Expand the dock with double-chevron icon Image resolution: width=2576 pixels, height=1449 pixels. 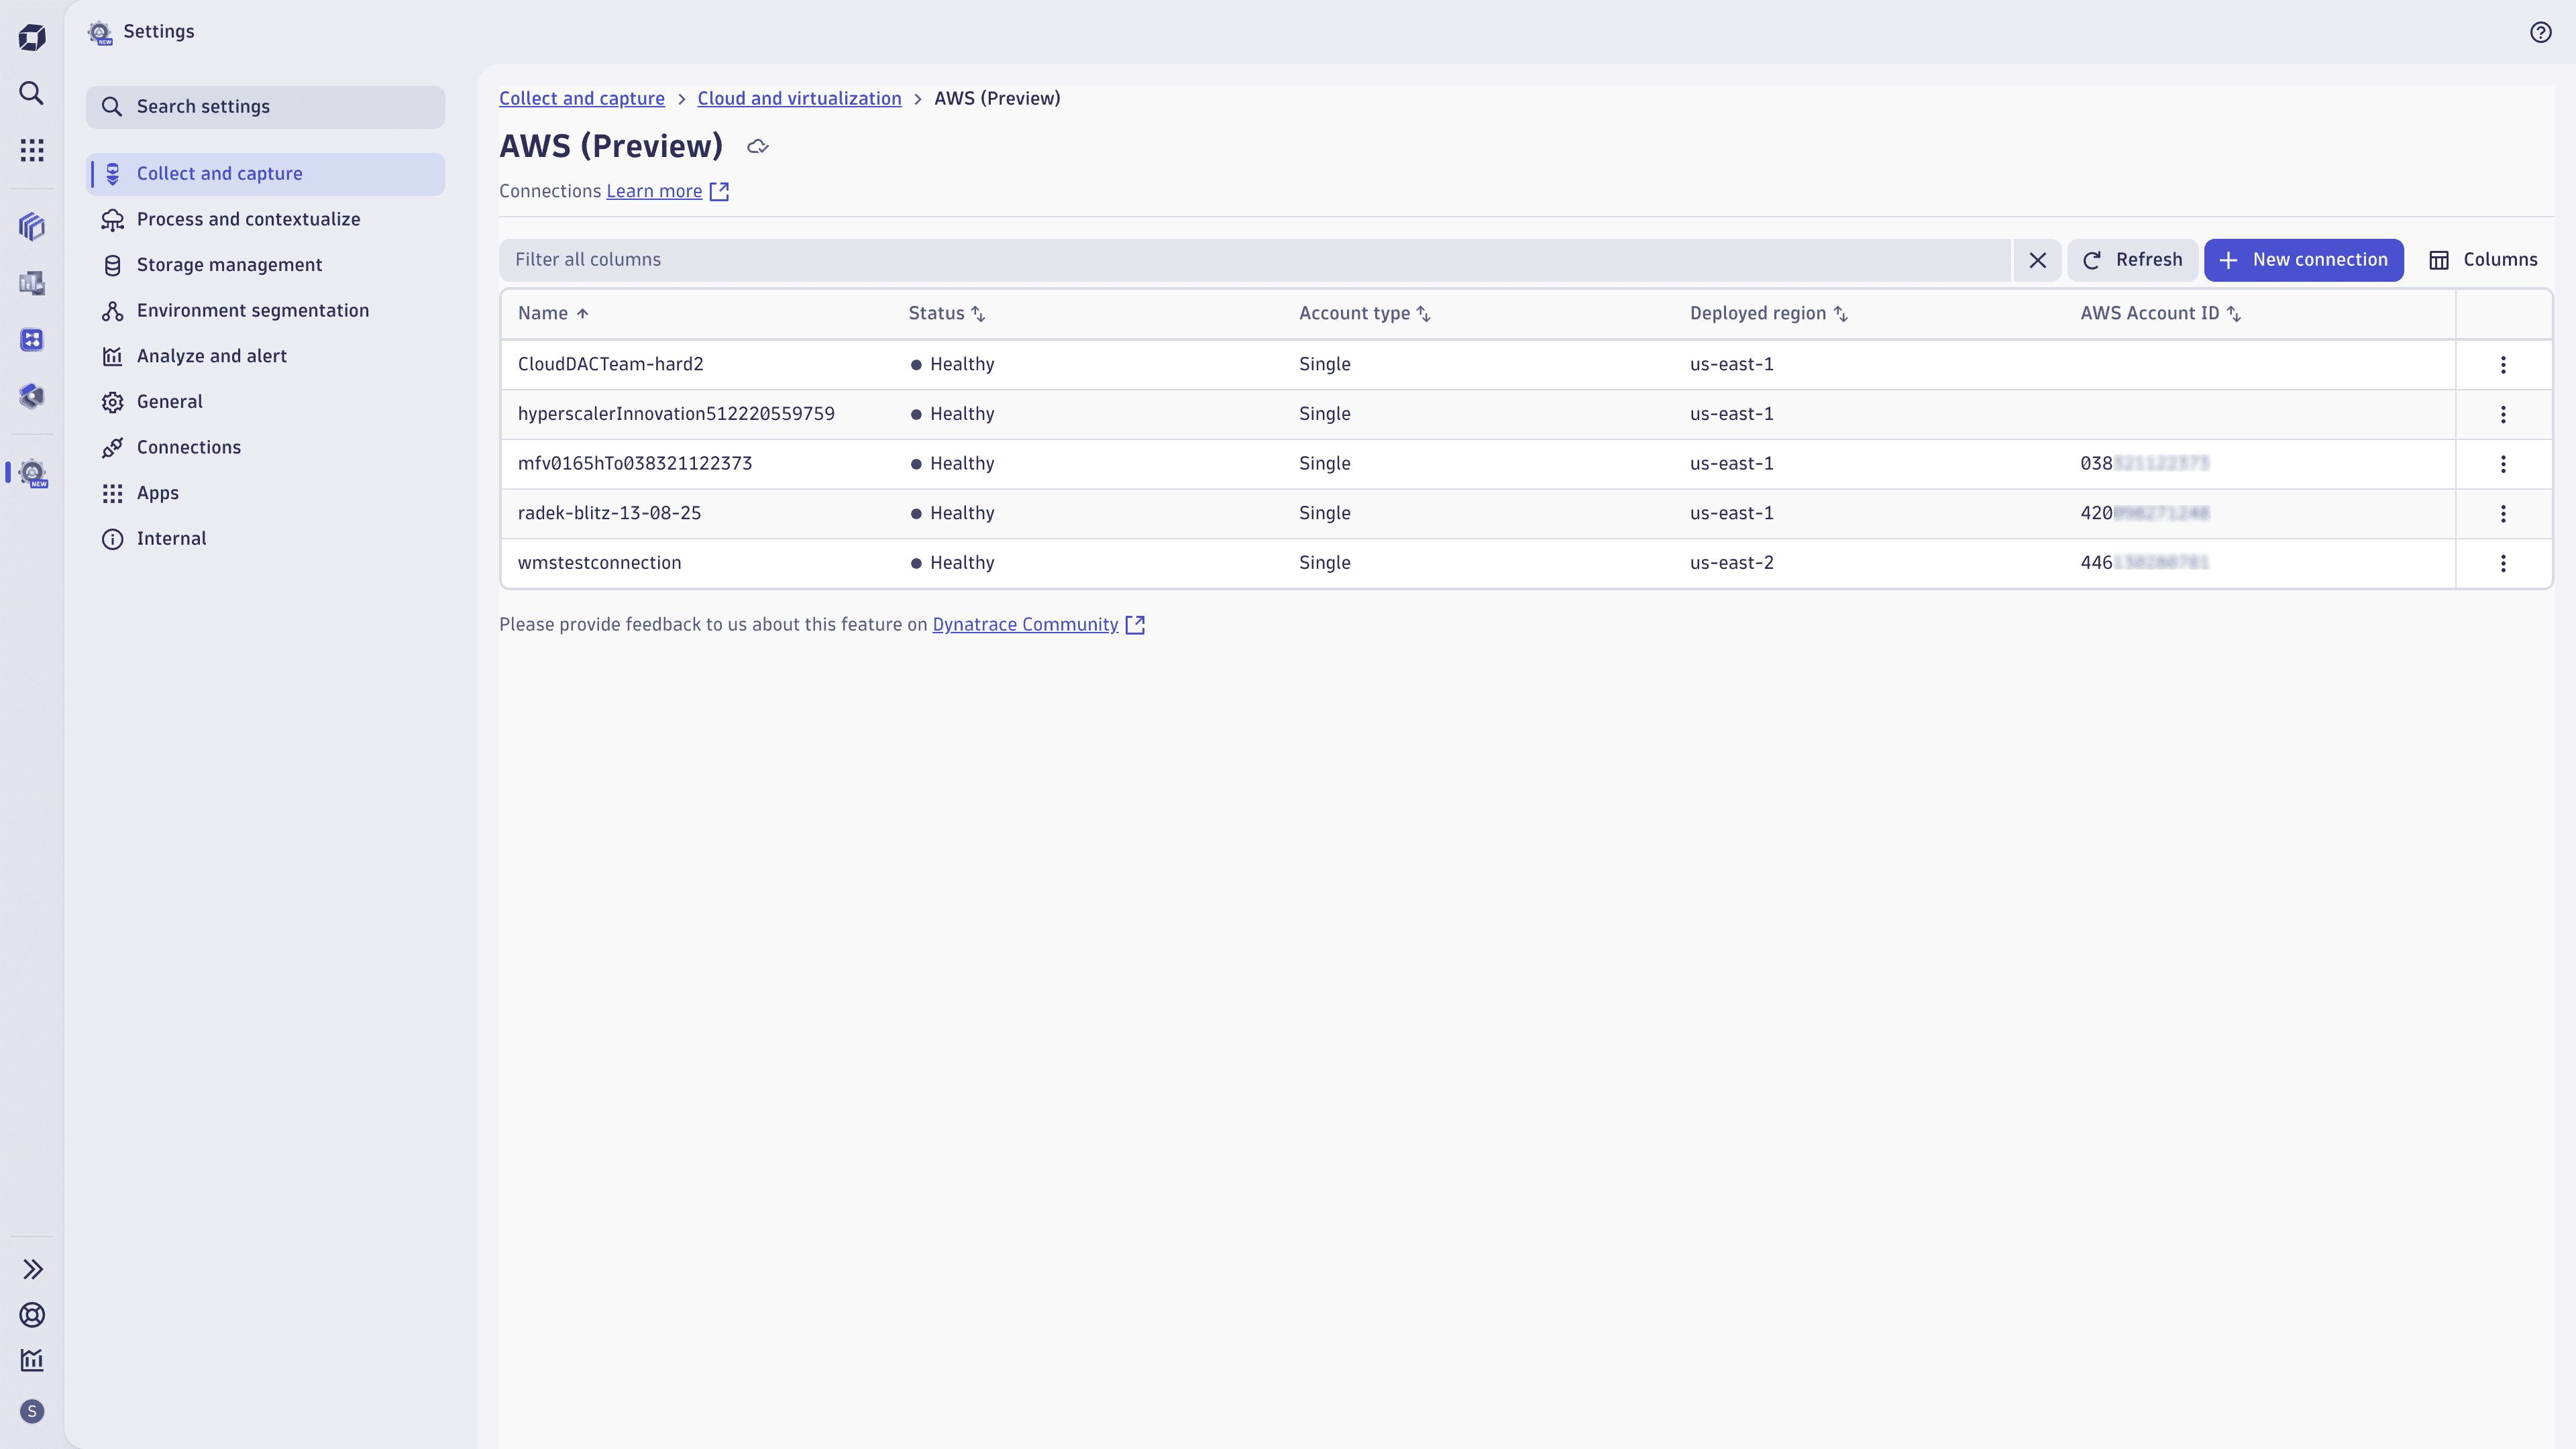[x=32, y=1269]
